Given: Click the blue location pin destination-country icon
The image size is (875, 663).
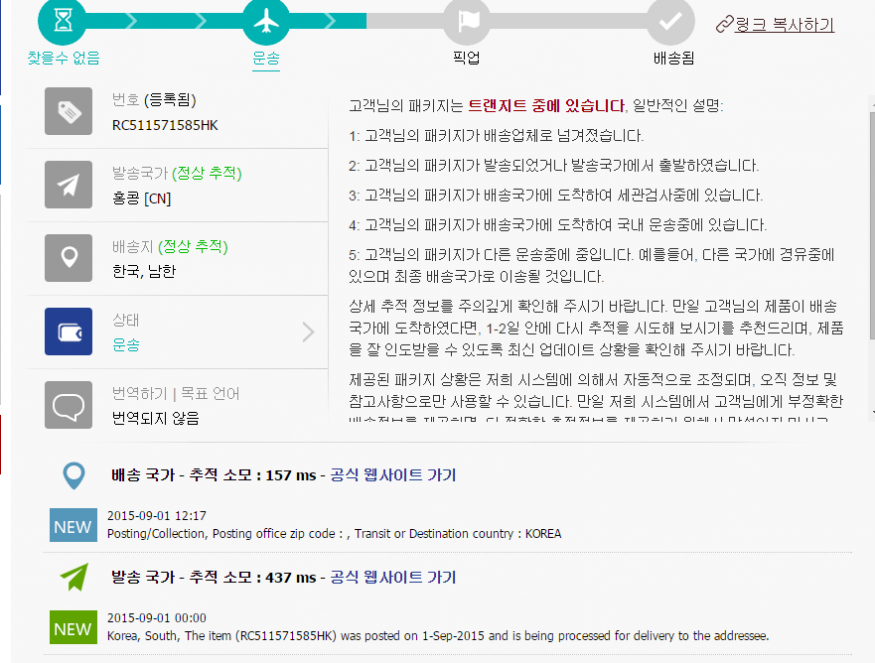Looking at the screenshot, I should tap(73, 476).
